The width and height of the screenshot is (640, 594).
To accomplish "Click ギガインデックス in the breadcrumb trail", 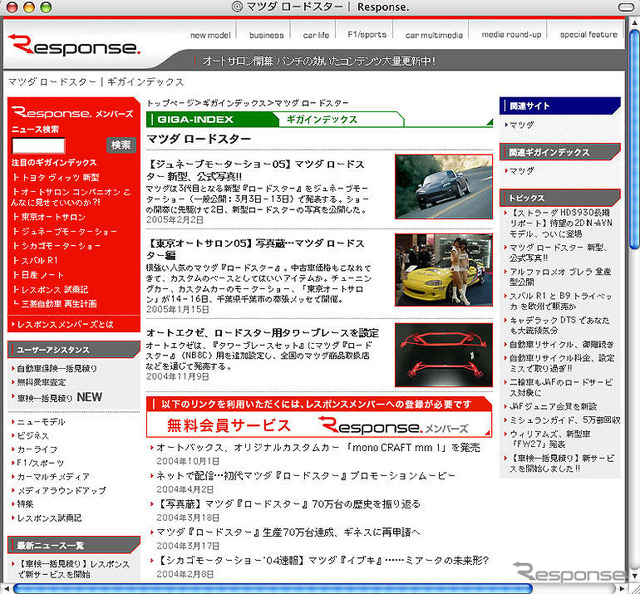I will [235, 103].
